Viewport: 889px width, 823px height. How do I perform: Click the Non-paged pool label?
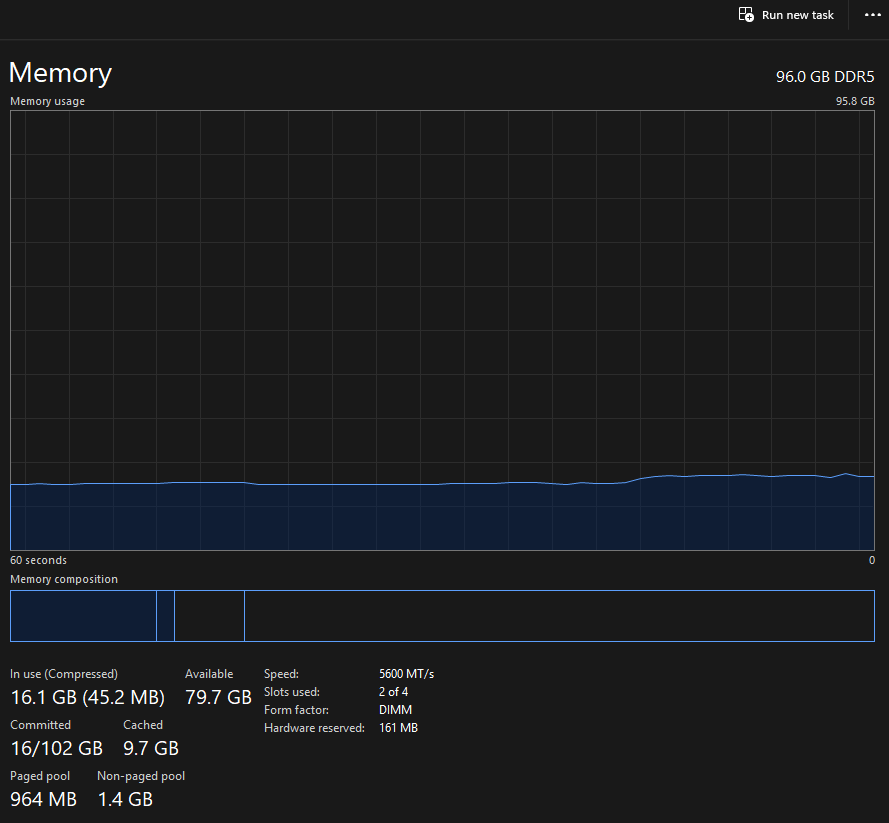pyautogui.click(x=141, y=776)
